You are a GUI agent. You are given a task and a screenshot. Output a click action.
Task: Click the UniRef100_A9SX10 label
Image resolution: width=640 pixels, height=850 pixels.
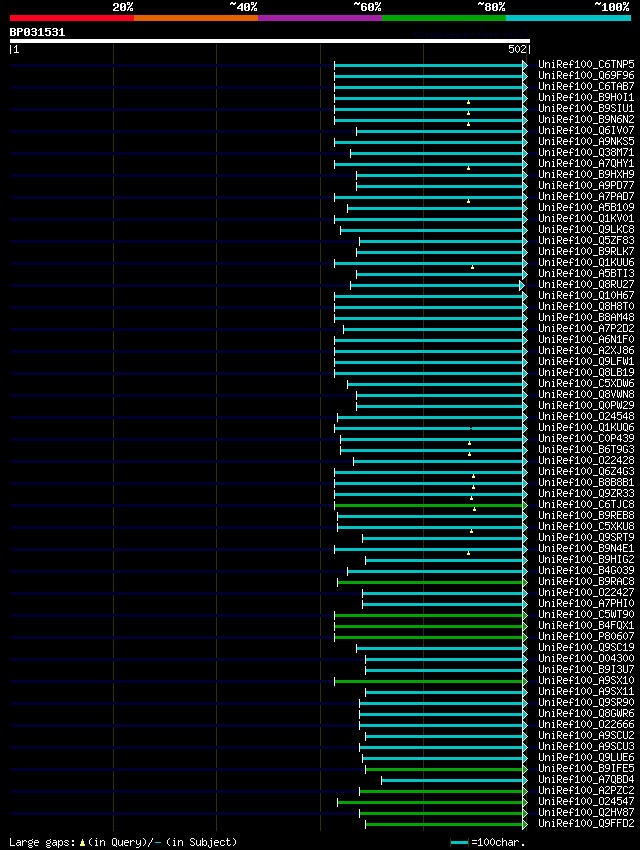(586, 680)
